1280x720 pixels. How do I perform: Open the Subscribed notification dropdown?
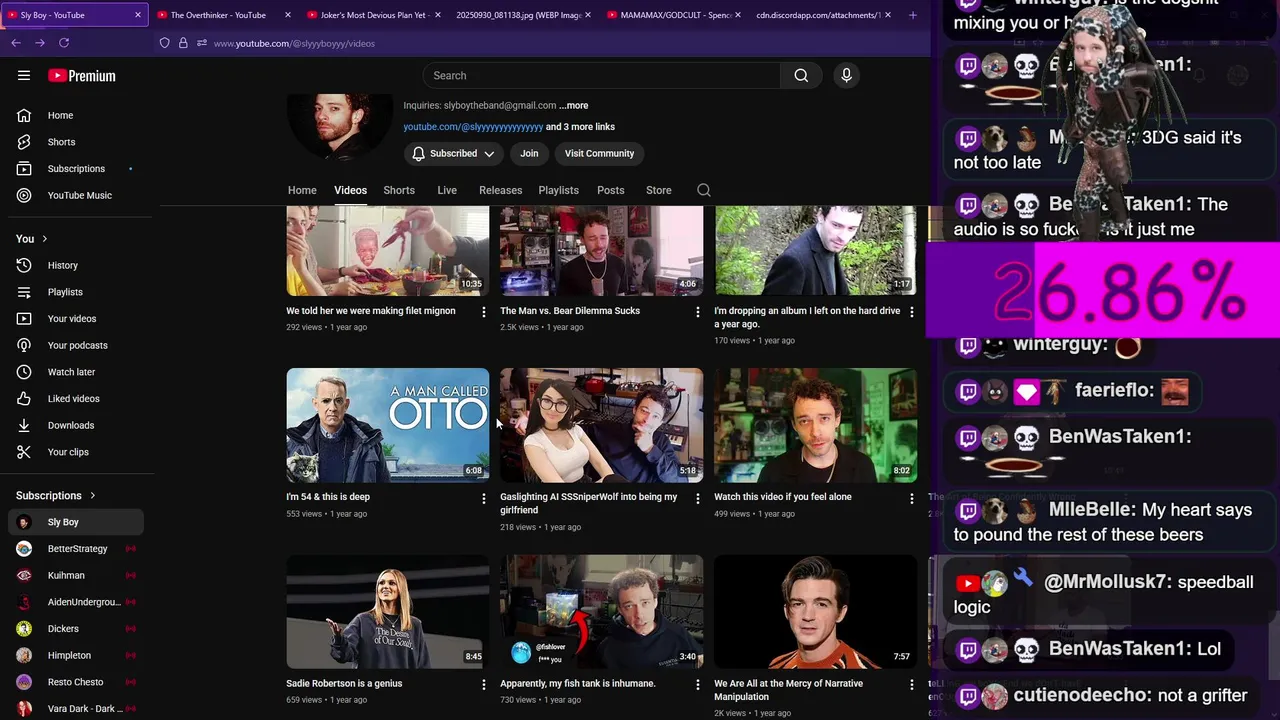tap(453, 154)
